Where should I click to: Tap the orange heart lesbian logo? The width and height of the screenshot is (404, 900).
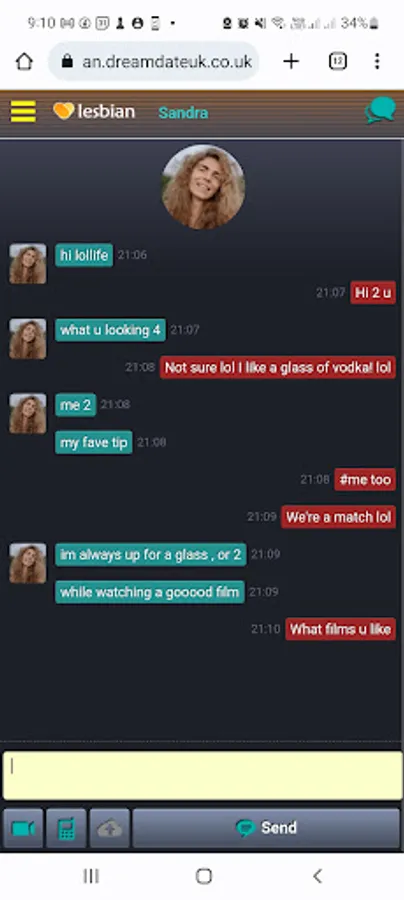[94, 111]
